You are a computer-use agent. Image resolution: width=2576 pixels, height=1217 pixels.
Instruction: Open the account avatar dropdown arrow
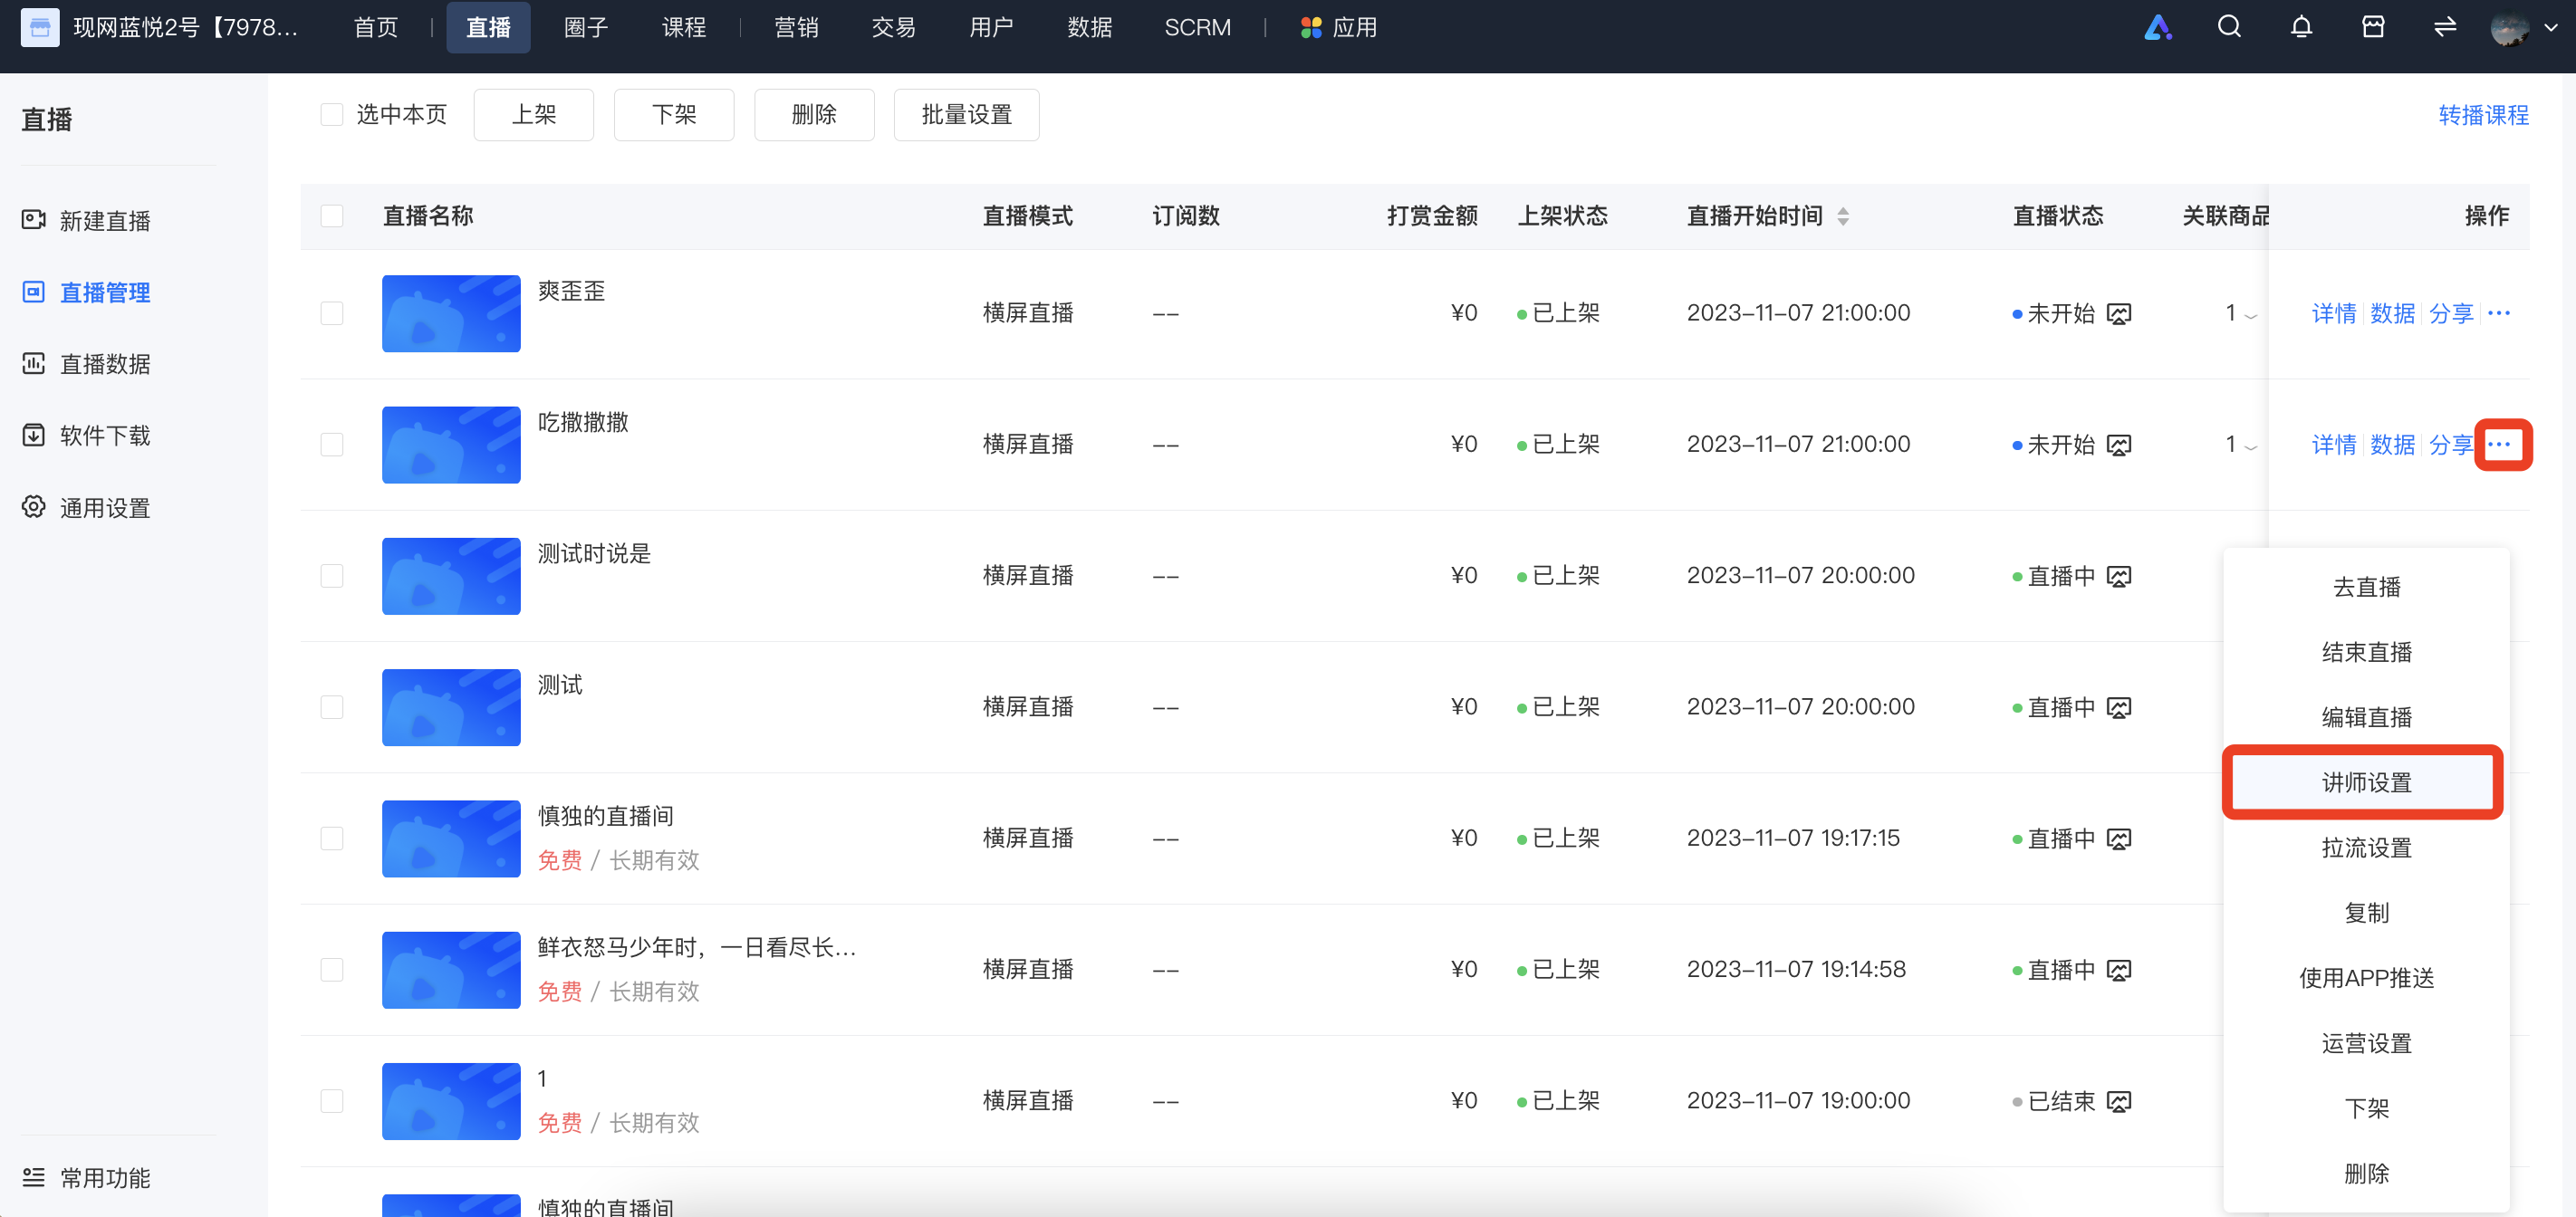click(2551, 28)
